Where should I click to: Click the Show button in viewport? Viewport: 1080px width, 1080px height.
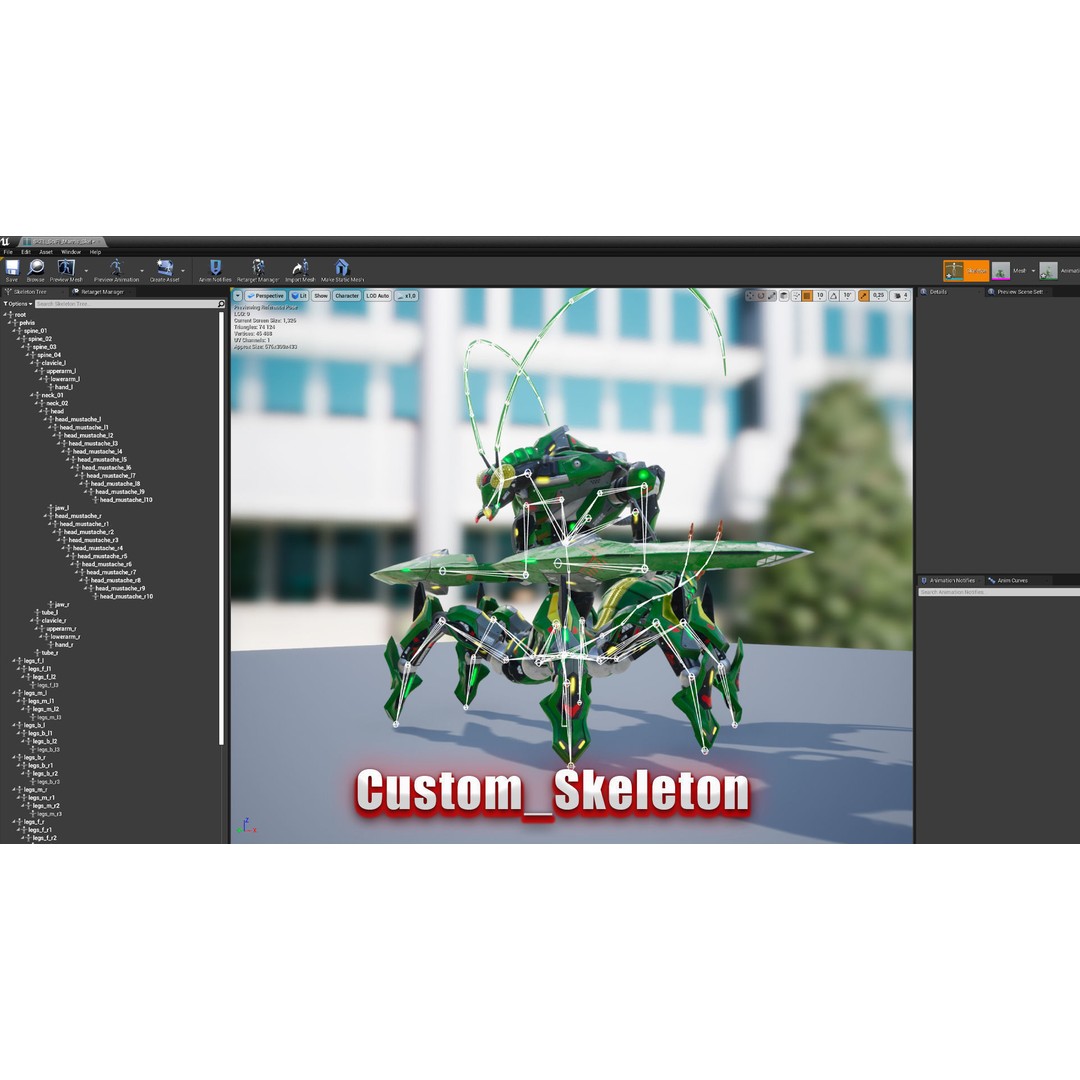point(321,295)
